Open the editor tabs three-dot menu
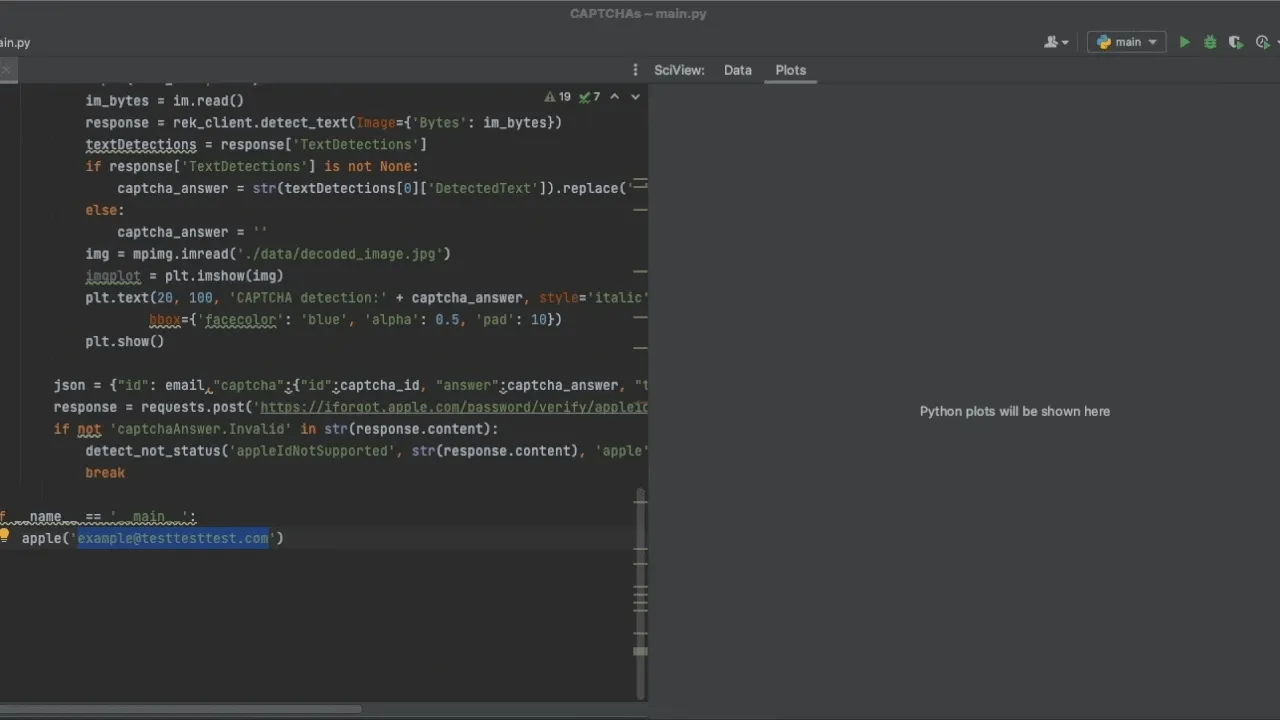Screen dimensions: 1280x720 635,70
